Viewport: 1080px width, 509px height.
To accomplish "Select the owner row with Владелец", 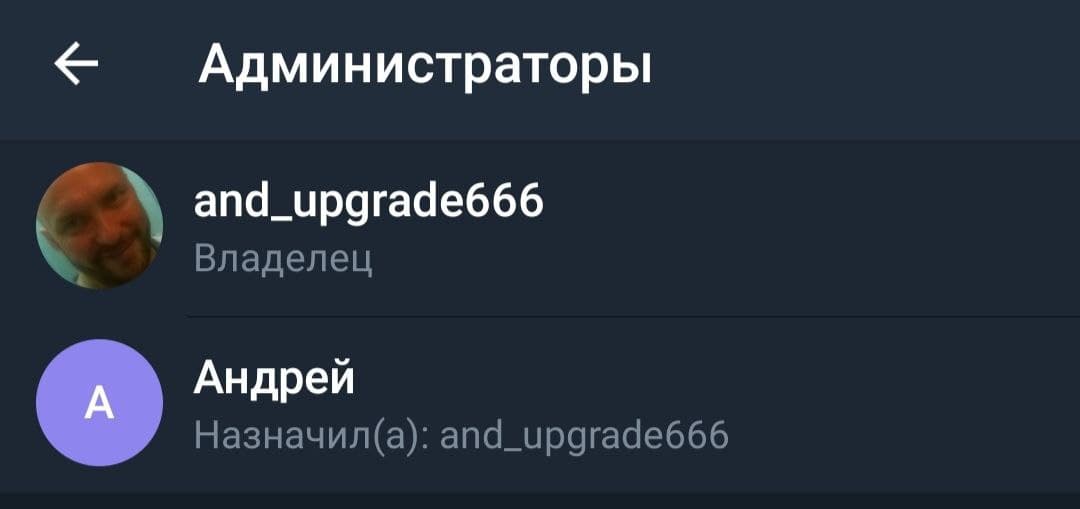I will pyautogui.click(x=540, y=228).
